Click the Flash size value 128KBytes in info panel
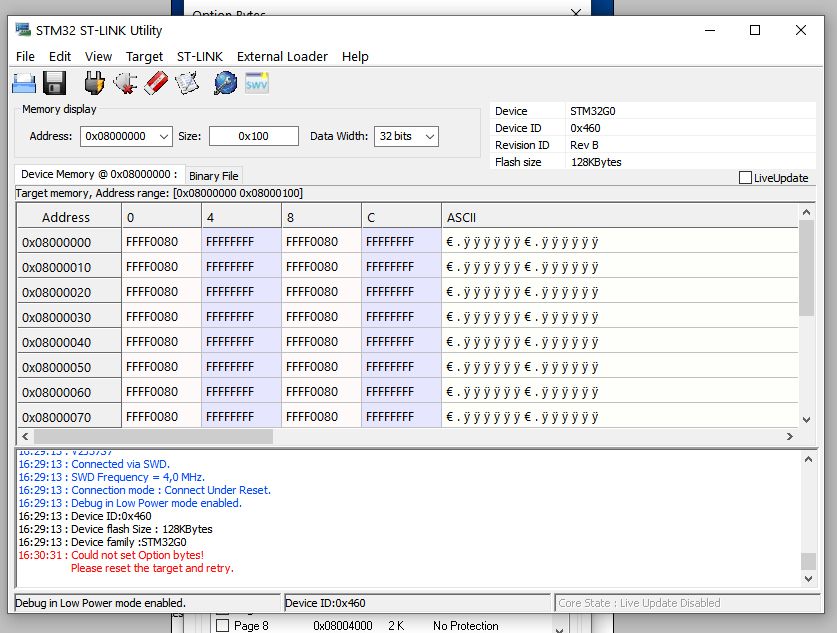 tap(596, 162)
